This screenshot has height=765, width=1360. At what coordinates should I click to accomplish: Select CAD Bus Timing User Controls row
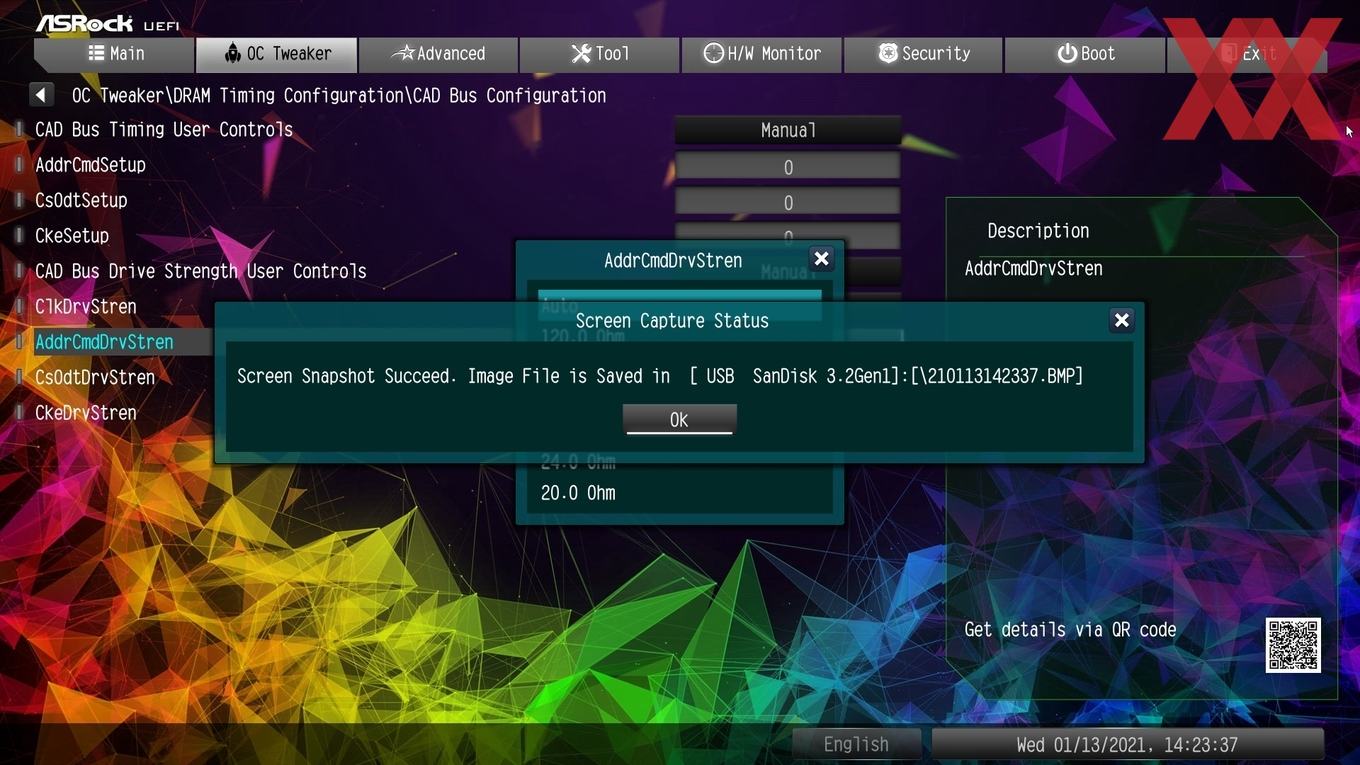(x=164, y=130)
